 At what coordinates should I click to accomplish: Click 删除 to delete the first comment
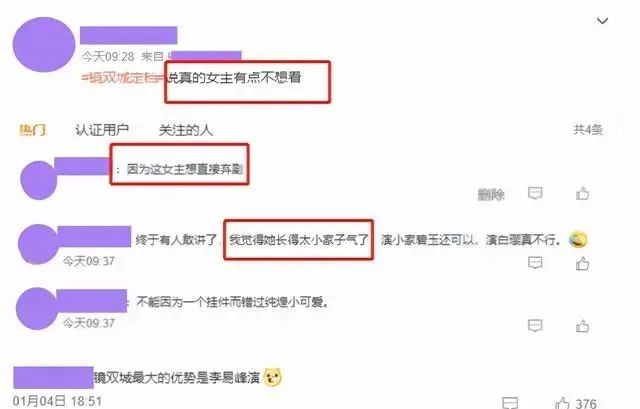[x=491, y=195]
